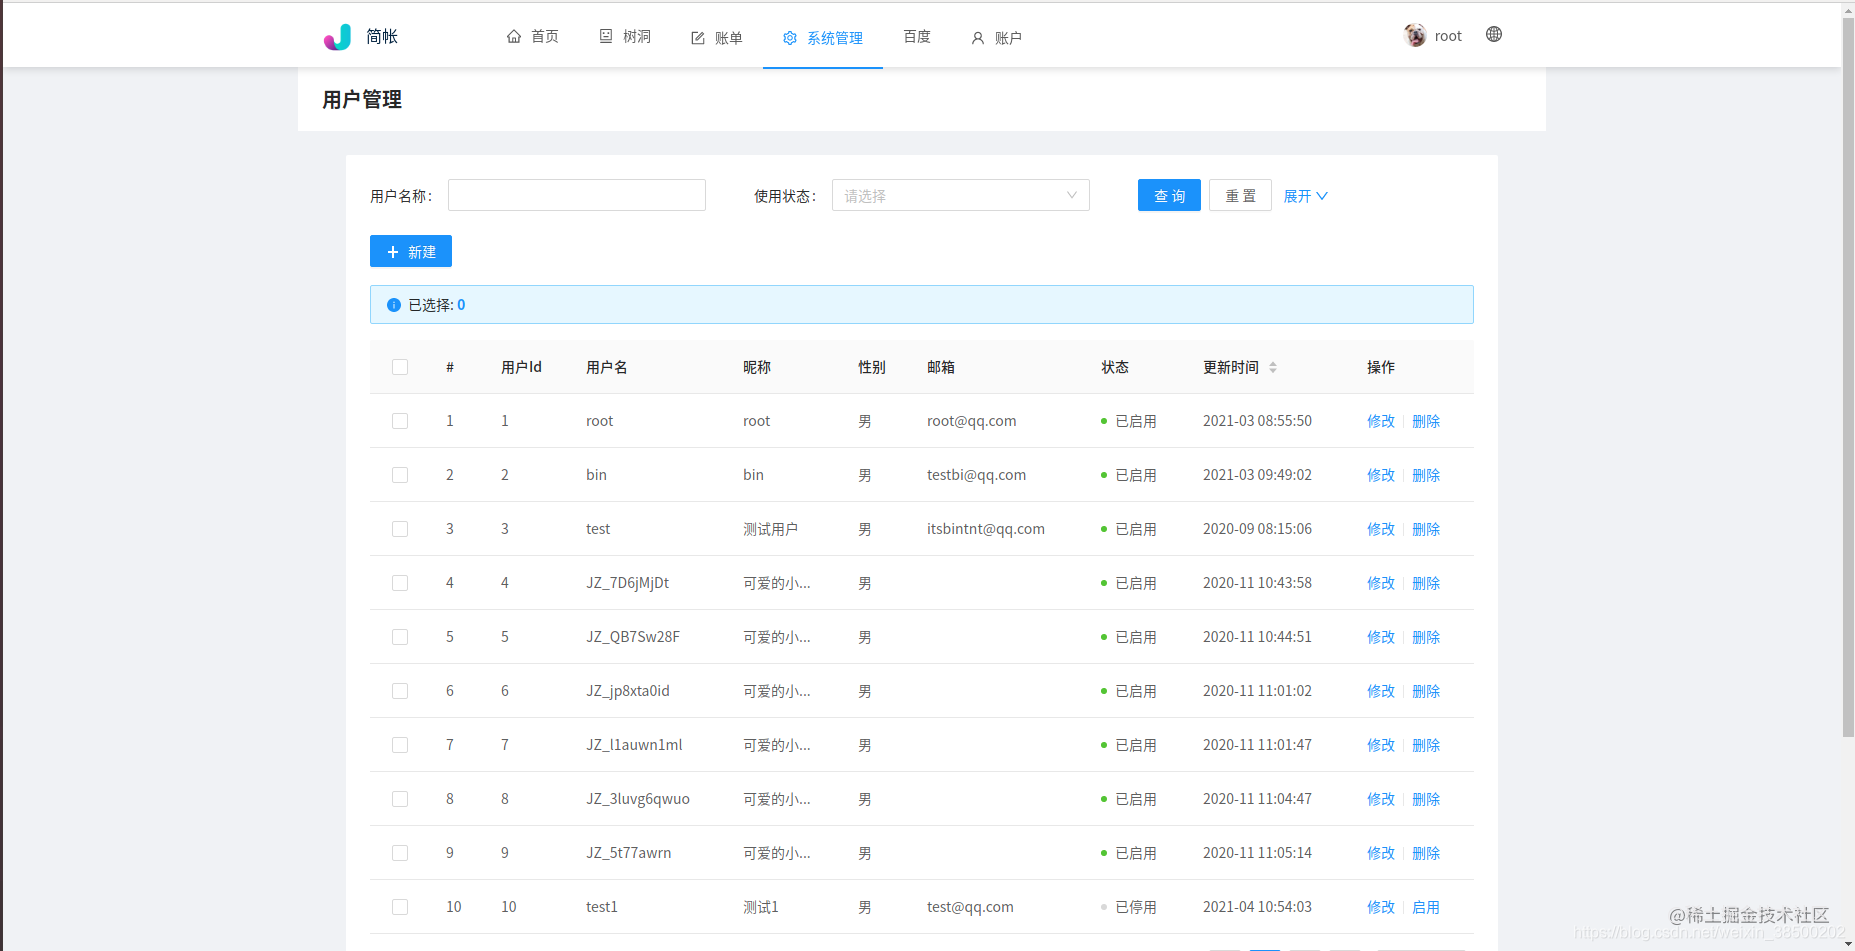
Task: Click 启用 to enable user test1
Action: (x=1426, y=906)
